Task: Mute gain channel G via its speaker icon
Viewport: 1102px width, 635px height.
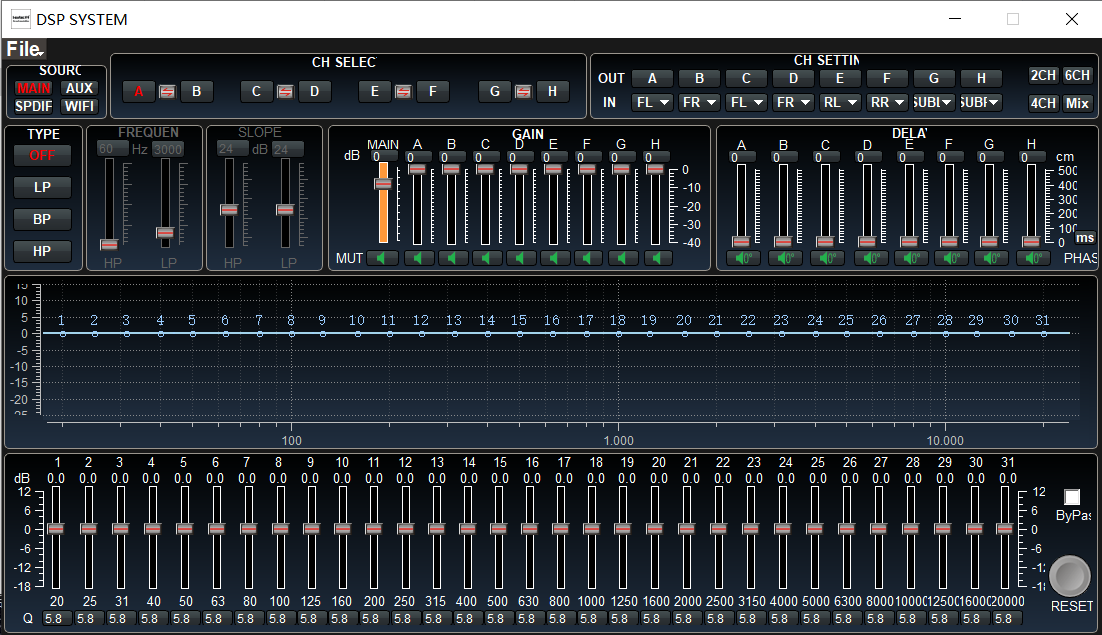Action: [622, 258]
